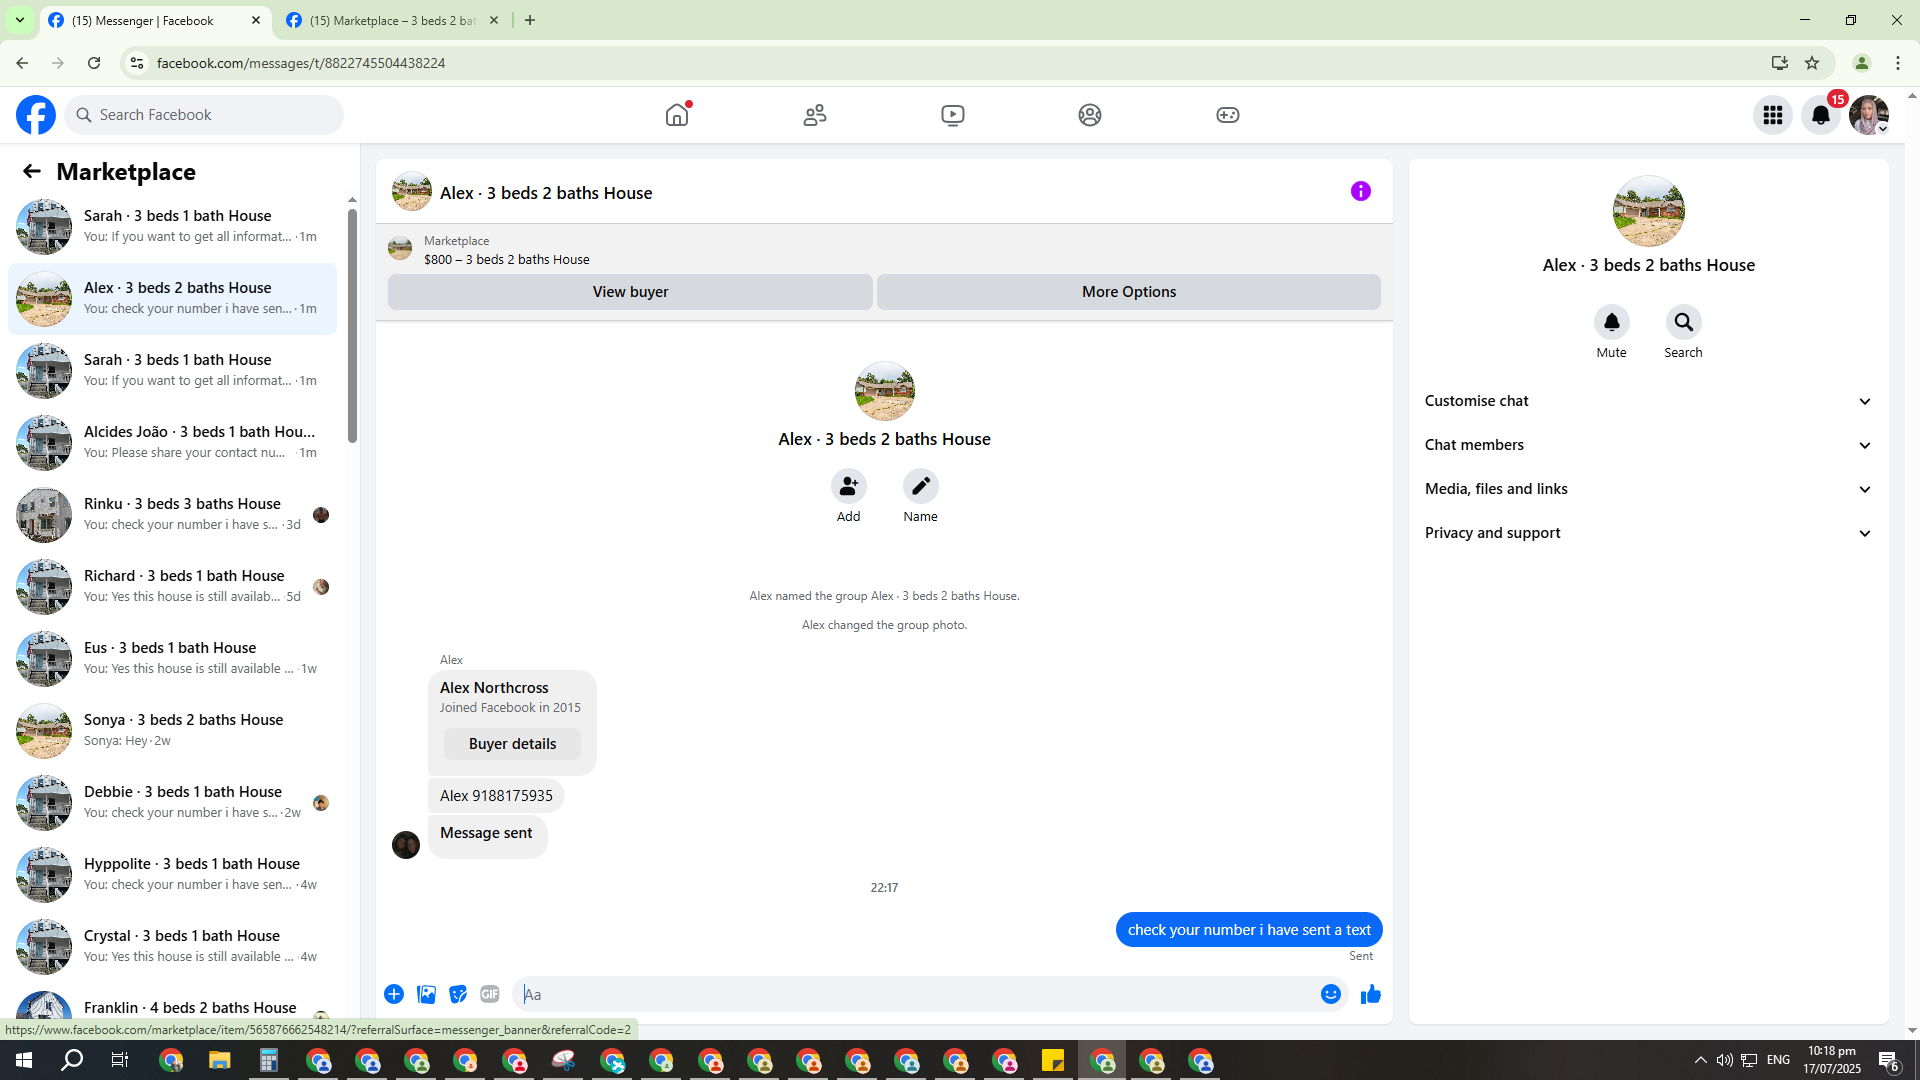The width and height of the screenshot is (1920, 1080).
Task: Attach a photo file in composer
Action: 426,994
